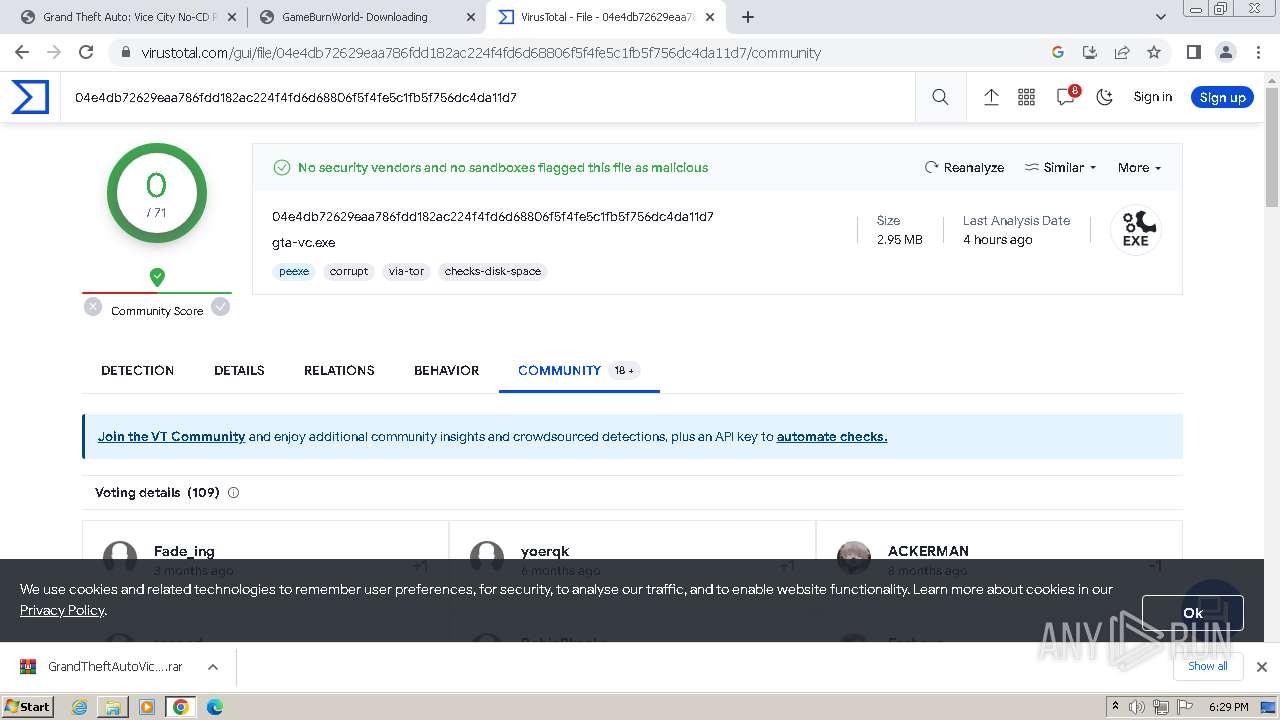Open the notifications icon with red badge

(x=1066, y=96)
